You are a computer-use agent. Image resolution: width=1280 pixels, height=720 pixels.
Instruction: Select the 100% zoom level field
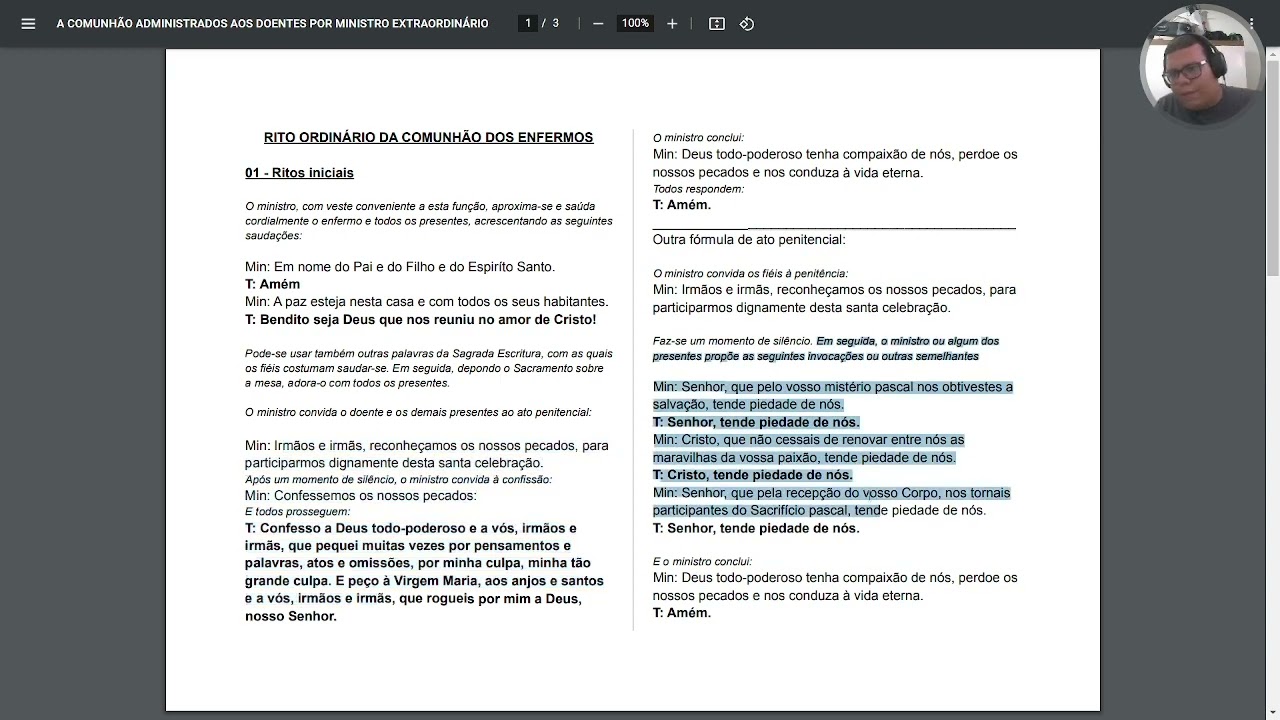(635, 23)
